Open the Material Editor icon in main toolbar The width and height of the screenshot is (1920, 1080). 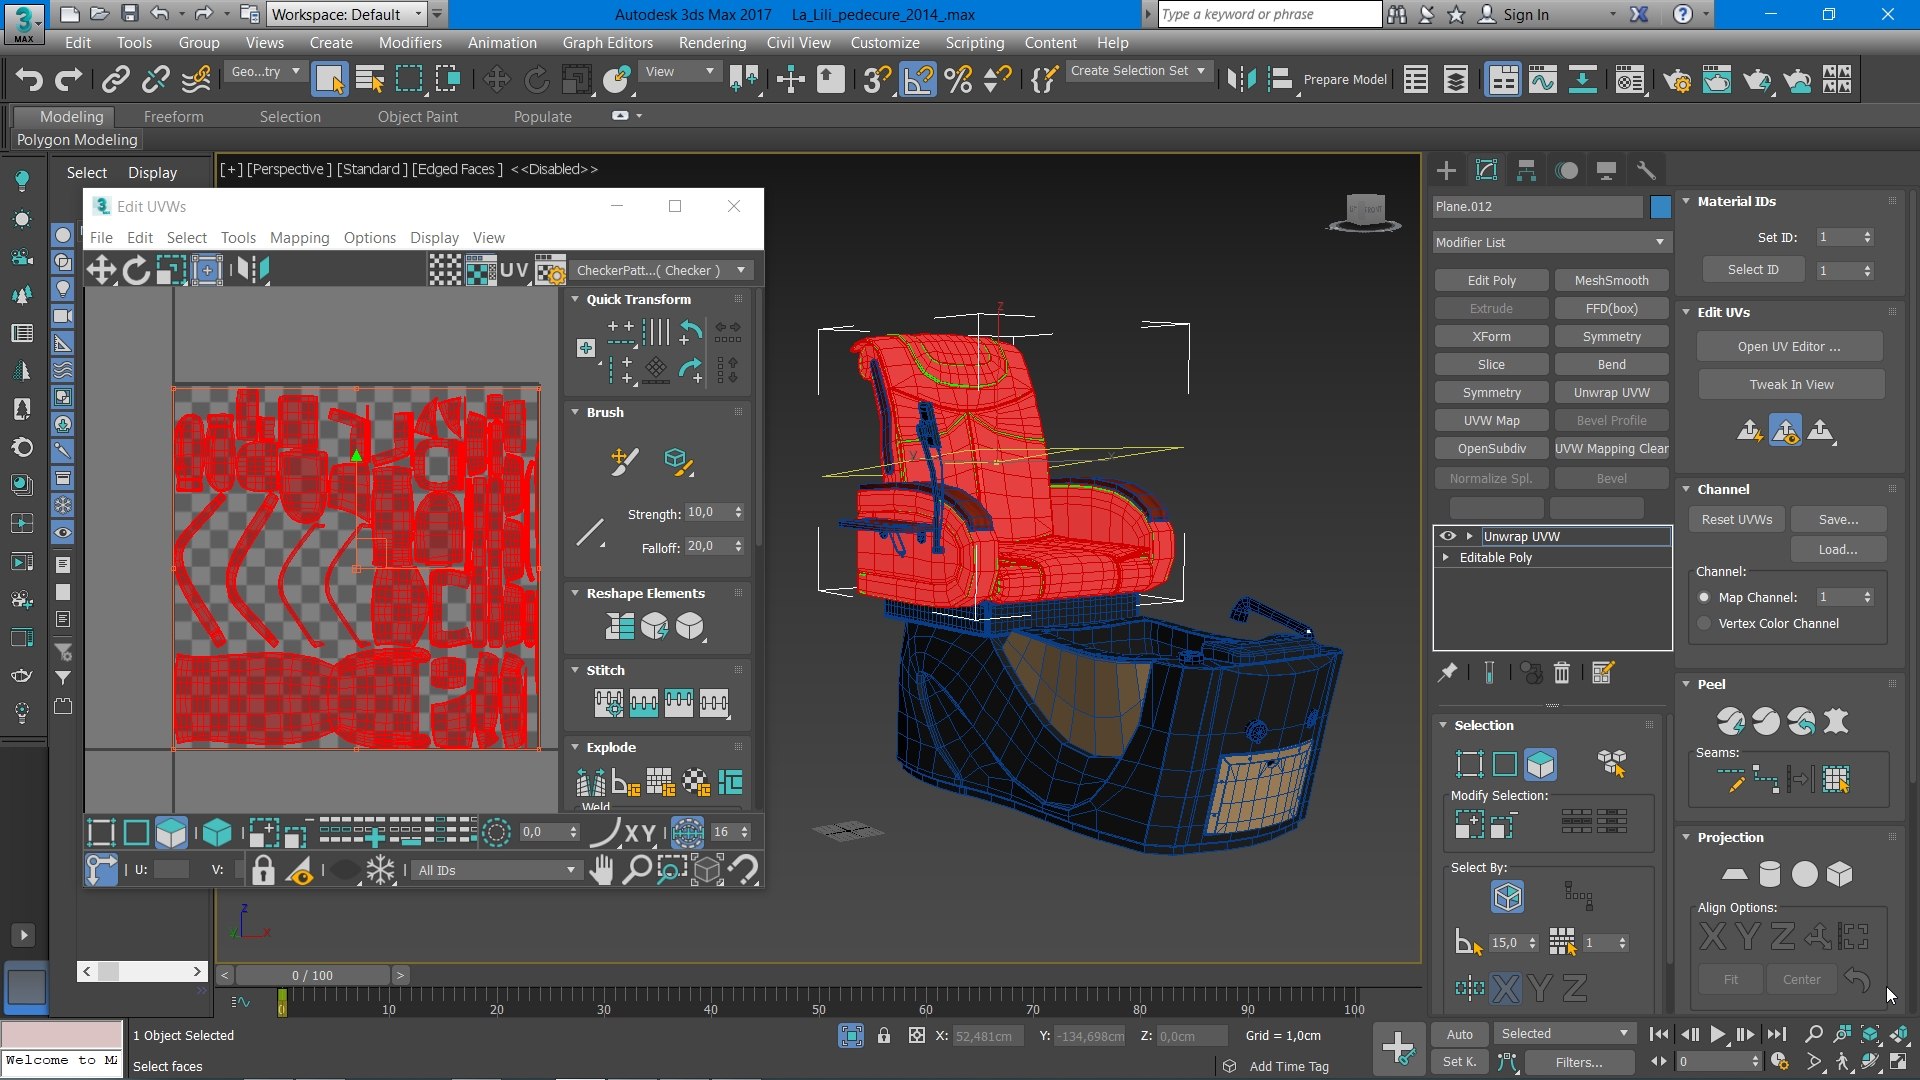(x=1630, y=79)
